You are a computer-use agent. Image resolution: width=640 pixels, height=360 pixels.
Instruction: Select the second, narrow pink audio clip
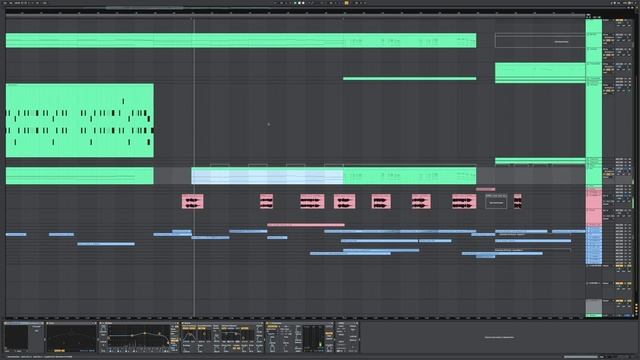[x=267, y=201]
